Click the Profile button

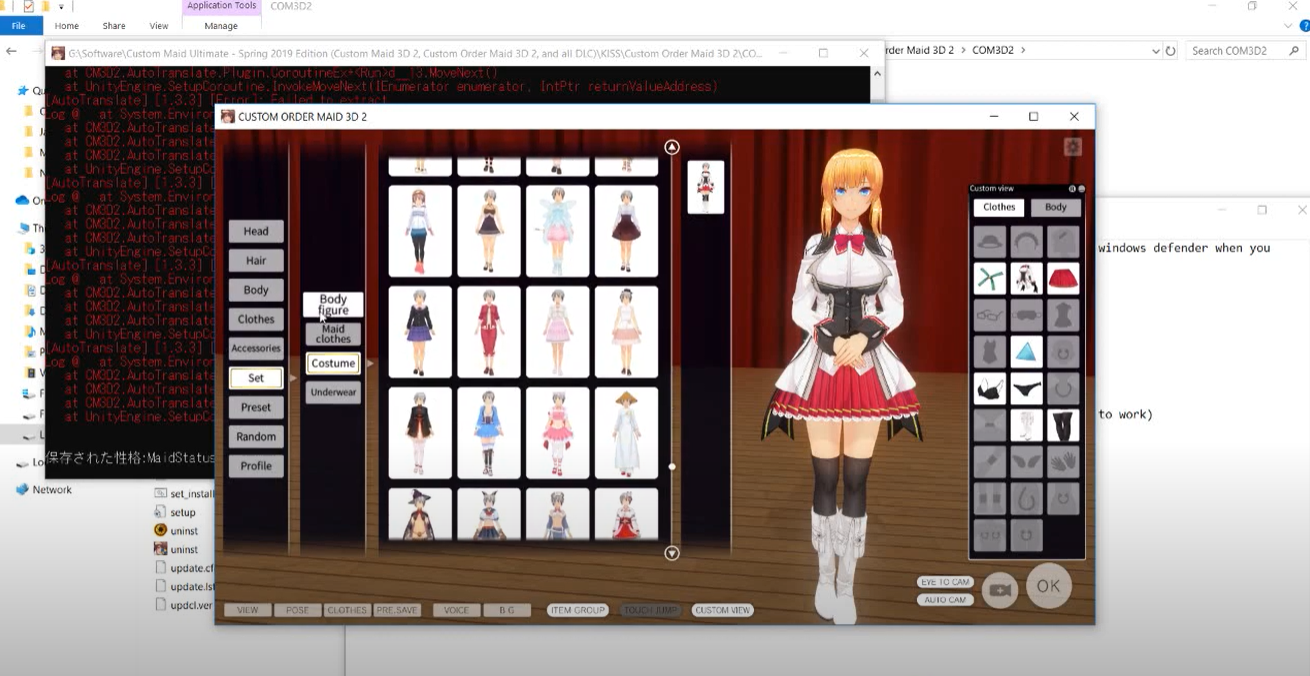256,465
